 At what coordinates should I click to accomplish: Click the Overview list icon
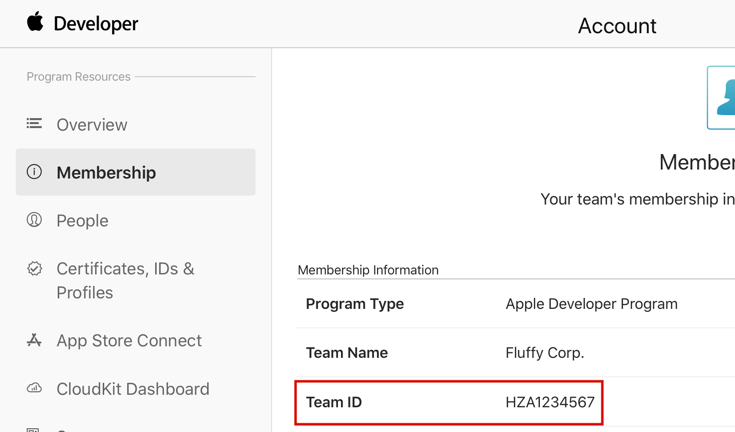[x=34, y=124]
